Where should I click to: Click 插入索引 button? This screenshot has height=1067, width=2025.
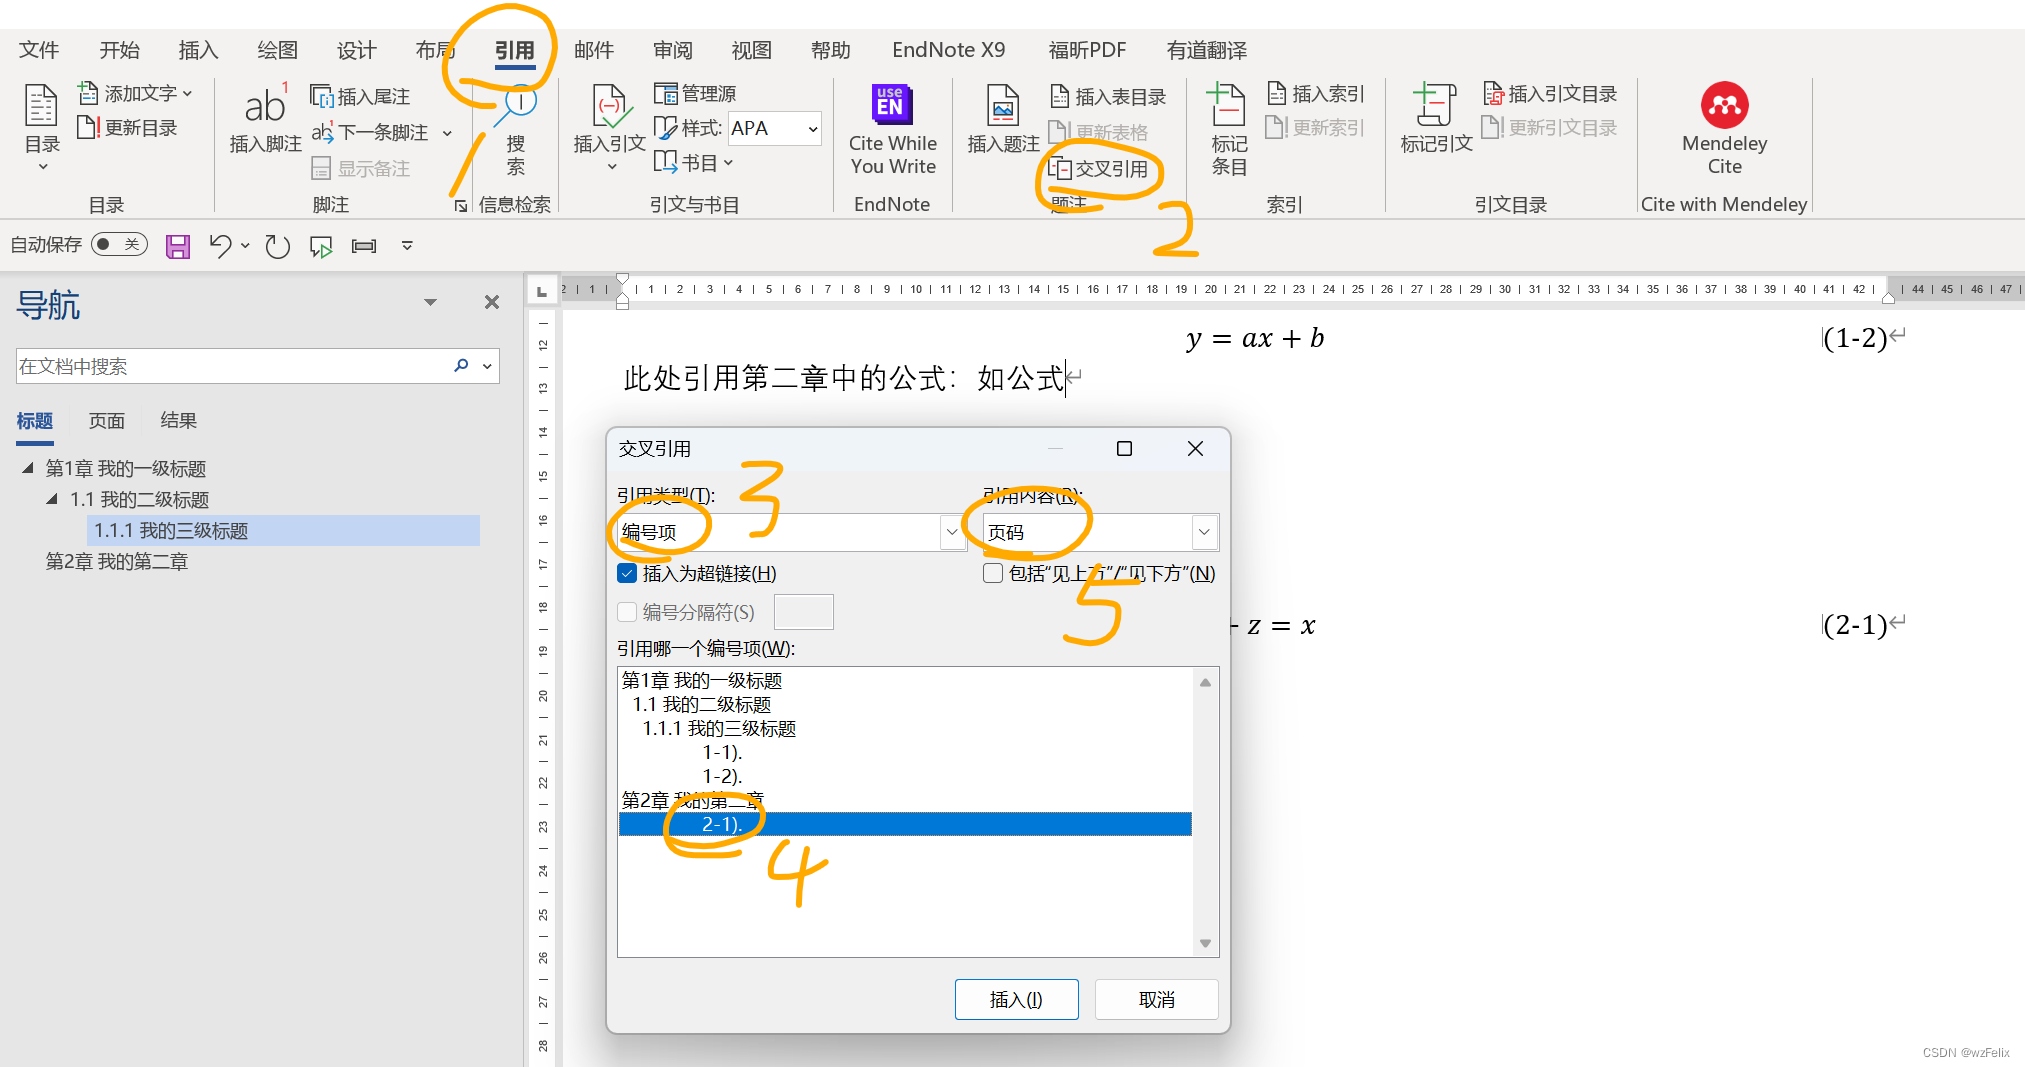pyautogui.click(x=1315, y=93)
